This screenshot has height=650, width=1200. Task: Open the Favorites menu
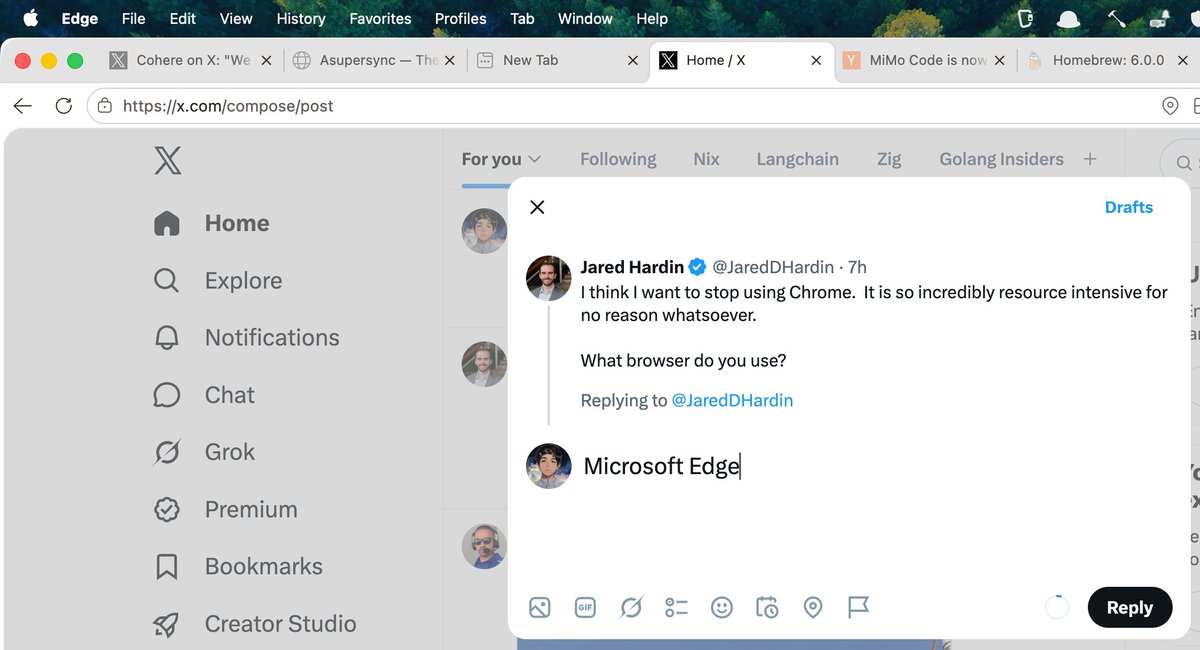click(x=380, y=18)
